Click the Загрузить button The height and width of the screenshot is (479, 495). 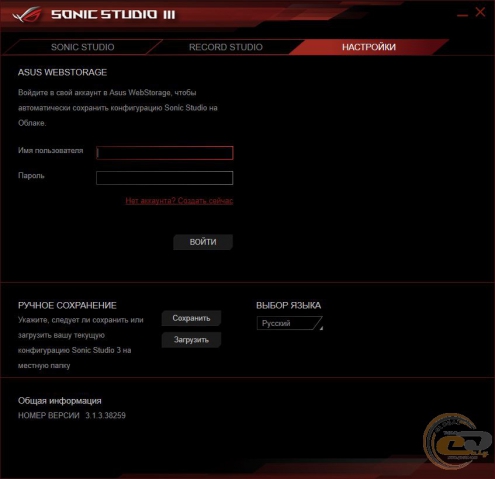191,340
